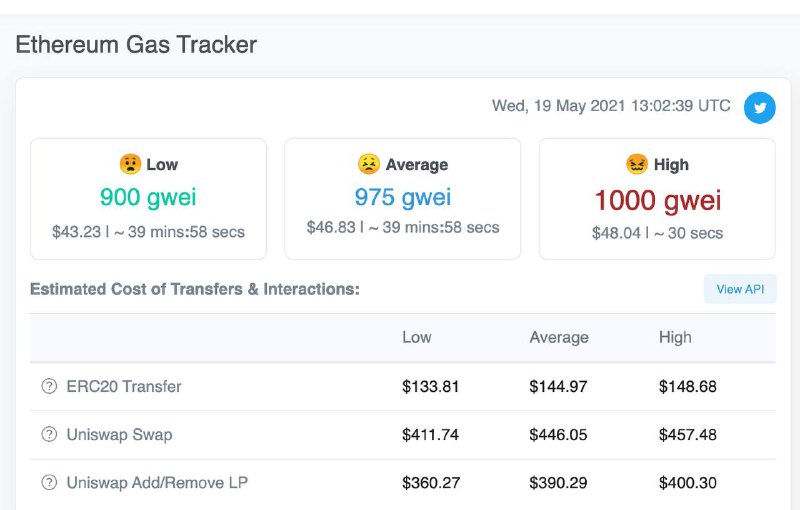Click the Twitter share icon
The width and height of the screenshot is (800, 510).
[x=760, y=108]
